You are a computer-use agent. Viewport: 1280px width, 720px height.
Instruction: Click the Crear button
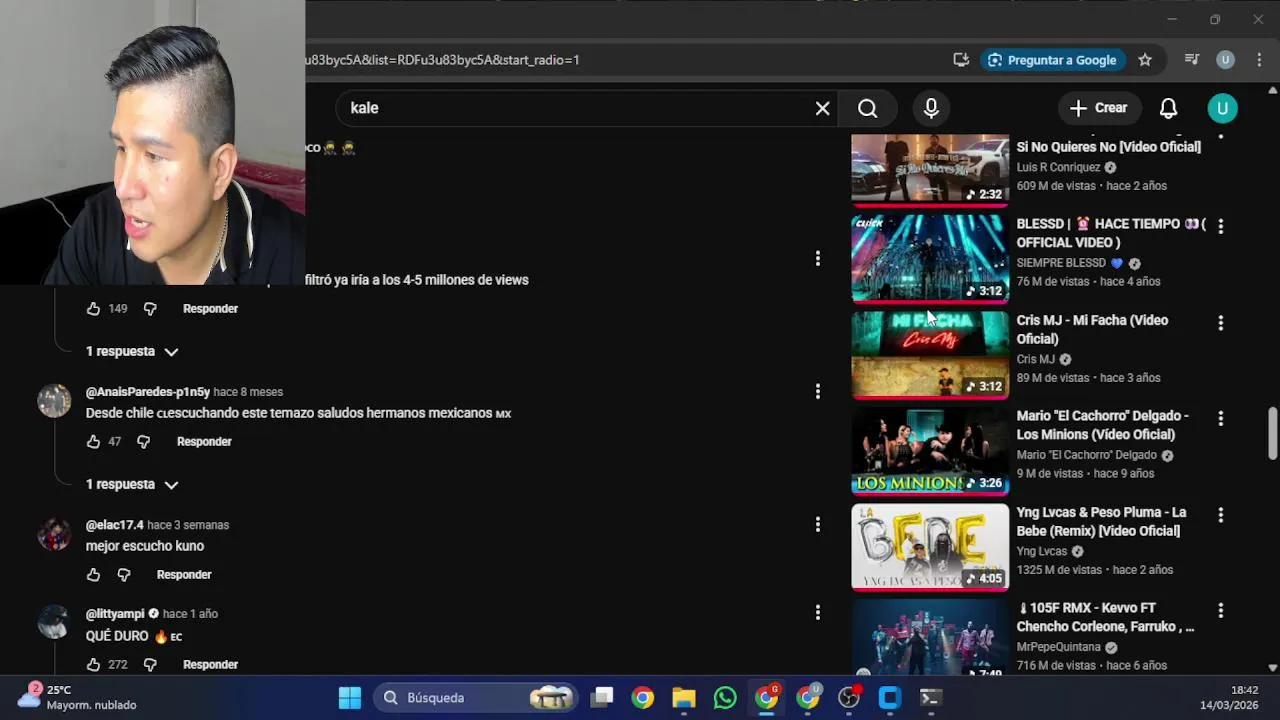pos(1098,108)
